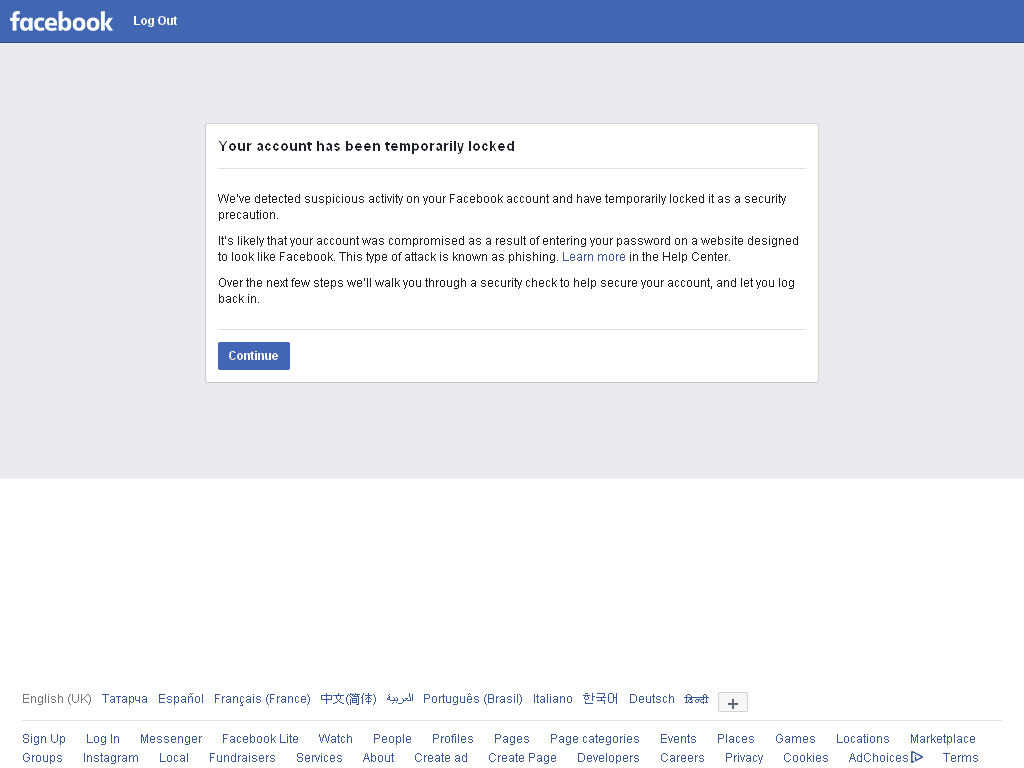Open the Cookies policy link
1024x768 pixels.
click(x=805, y=758)
